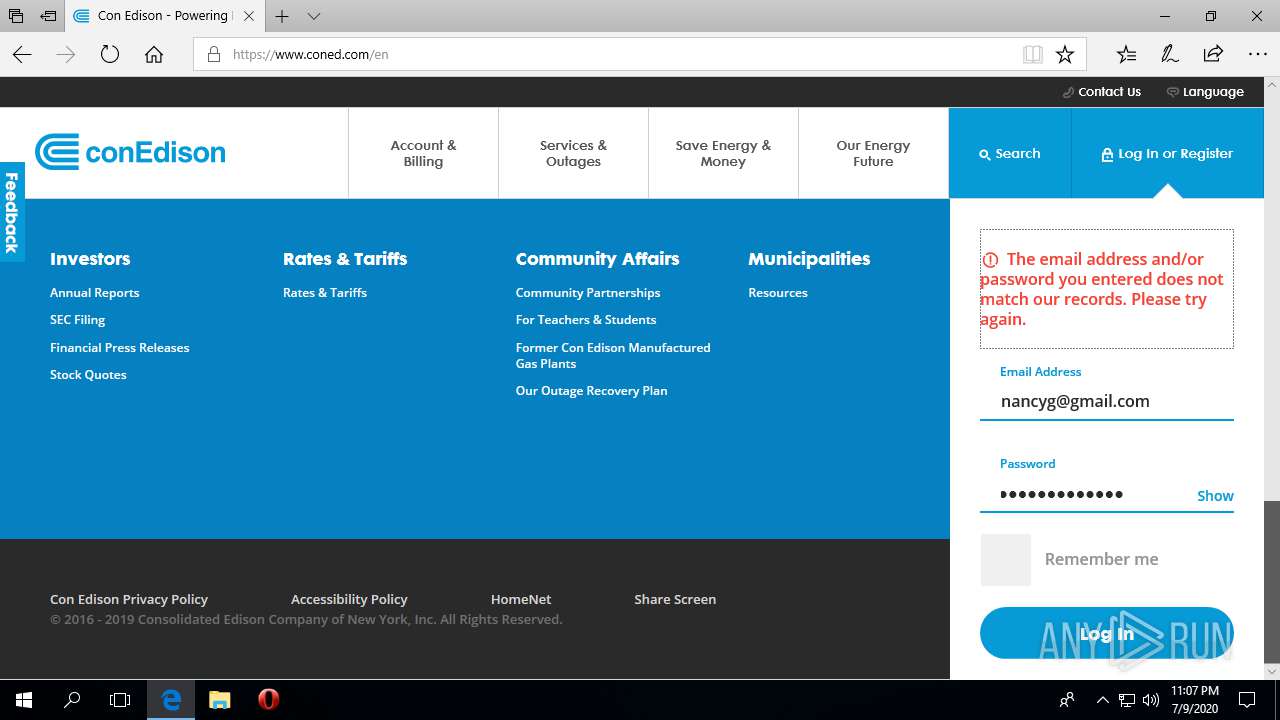Add page to favorites star

click(x=1065, y=55)
